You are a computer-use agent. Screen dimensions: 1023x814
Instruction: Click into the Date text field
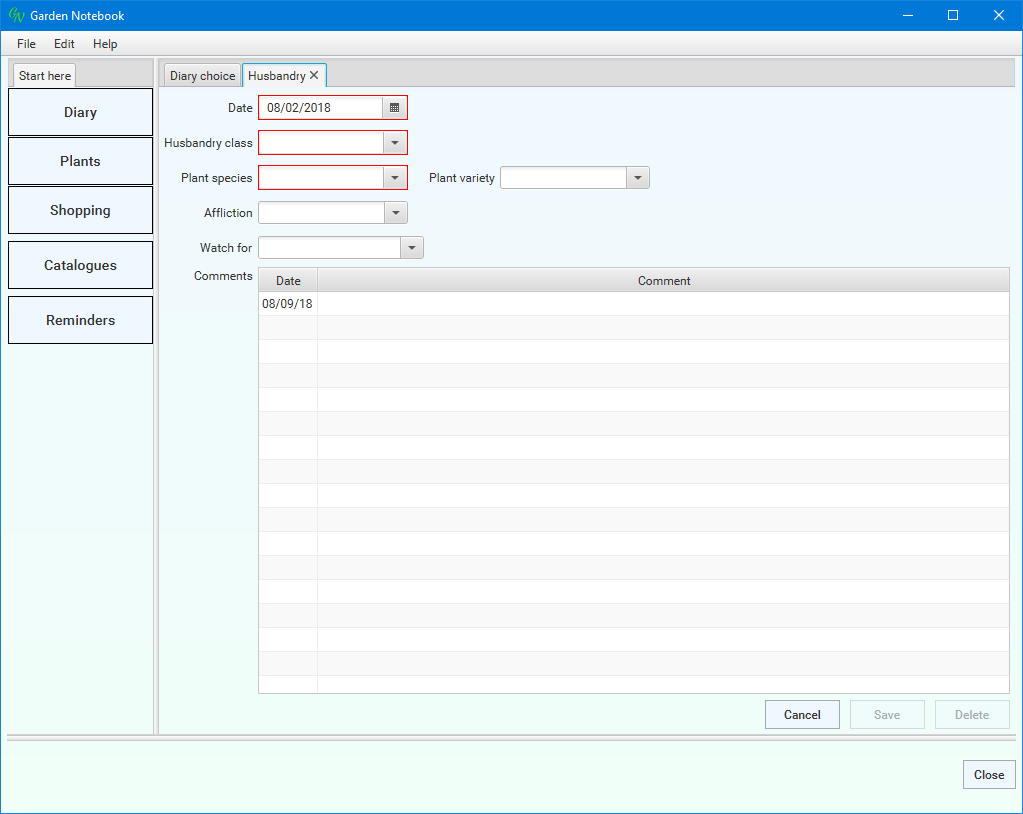320,108
